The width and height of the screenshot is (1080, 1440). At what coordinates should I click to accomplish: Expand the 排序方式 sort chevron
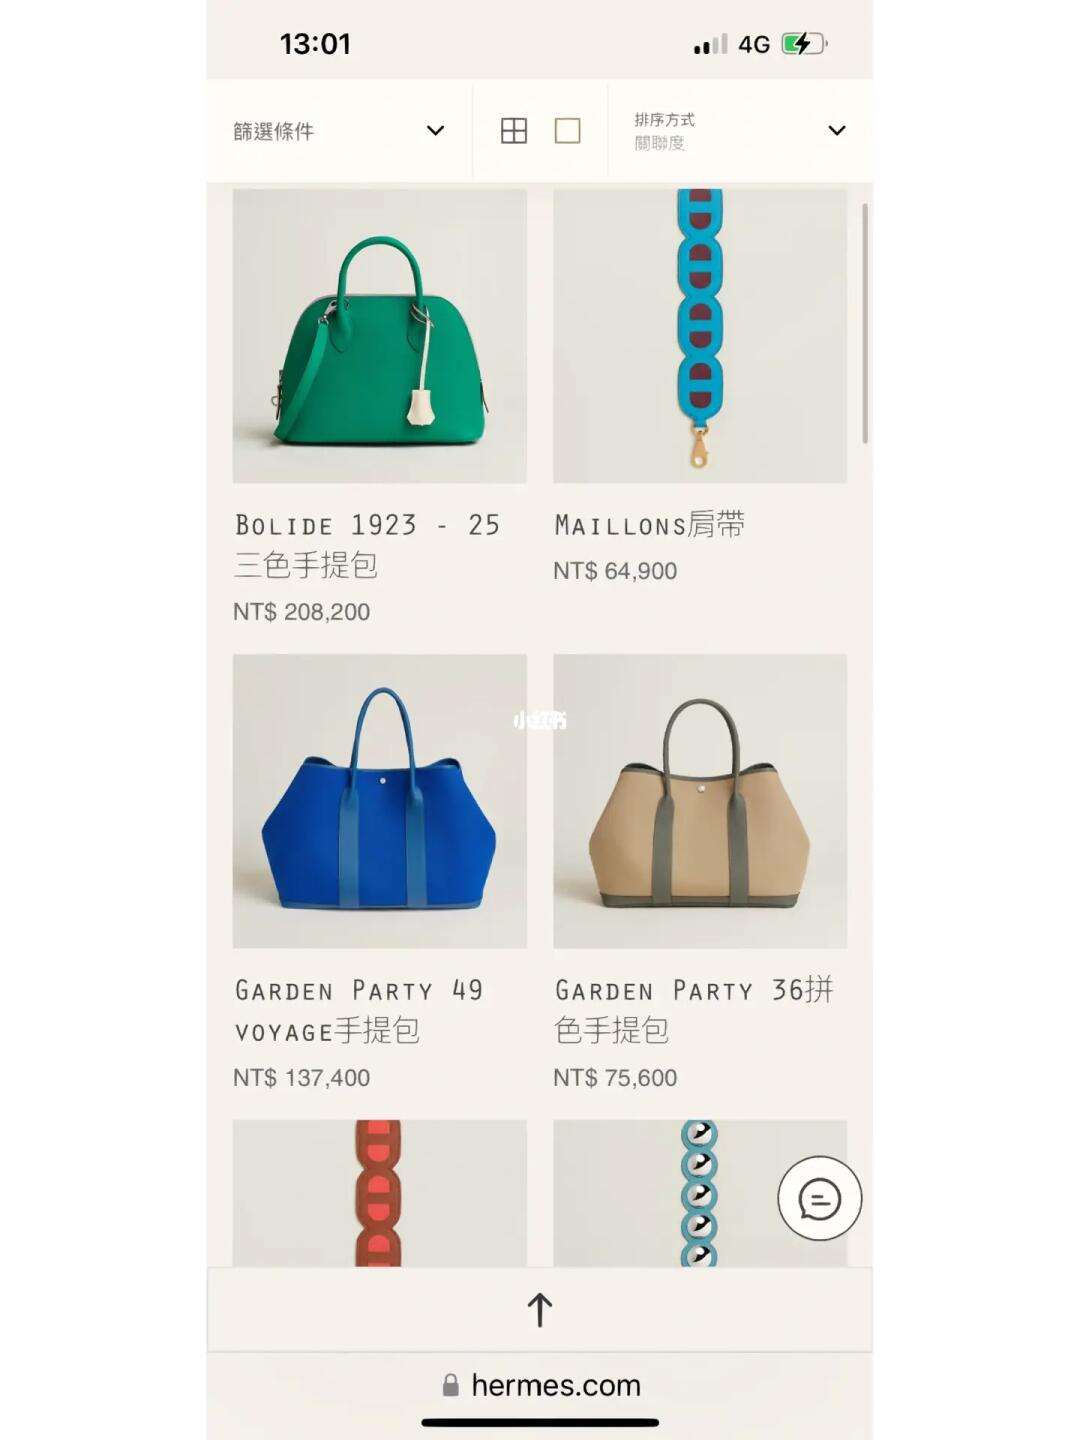[x=837, y=131]
